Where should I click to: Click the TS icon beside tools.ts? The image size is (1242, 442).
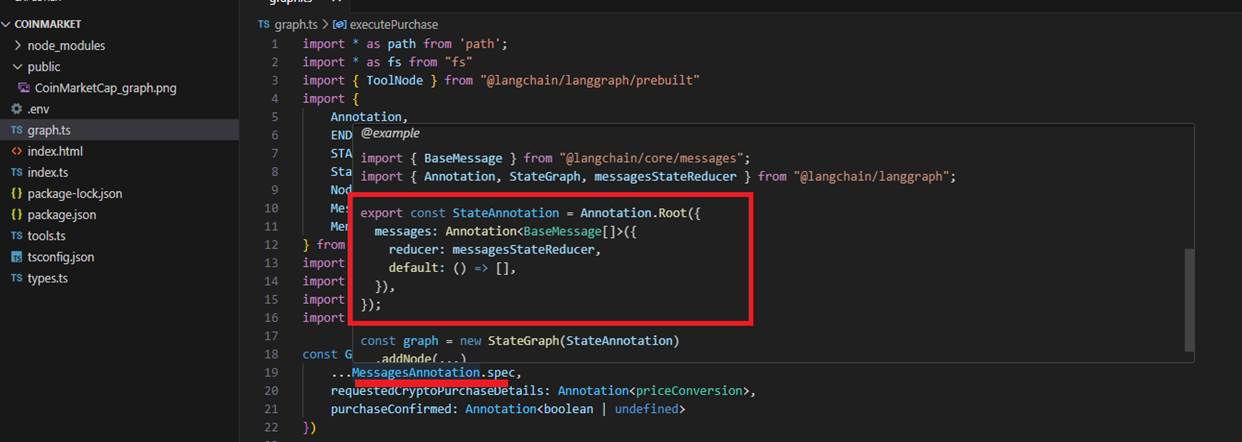(16, 235)
